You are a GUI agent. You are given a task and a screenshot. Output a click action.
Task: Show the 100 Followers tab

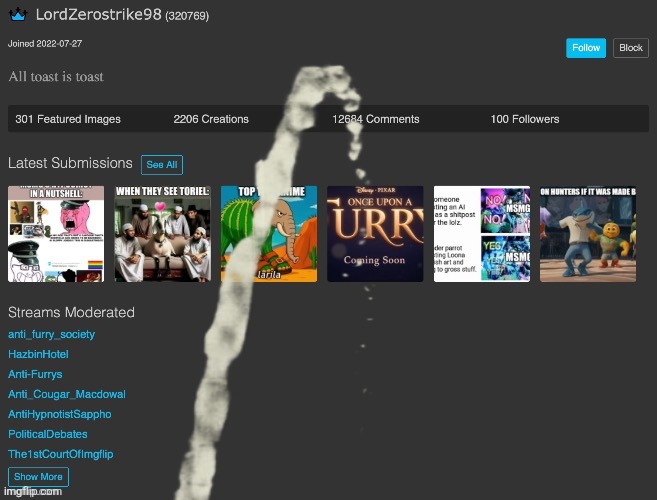click(x=524, y=119)
